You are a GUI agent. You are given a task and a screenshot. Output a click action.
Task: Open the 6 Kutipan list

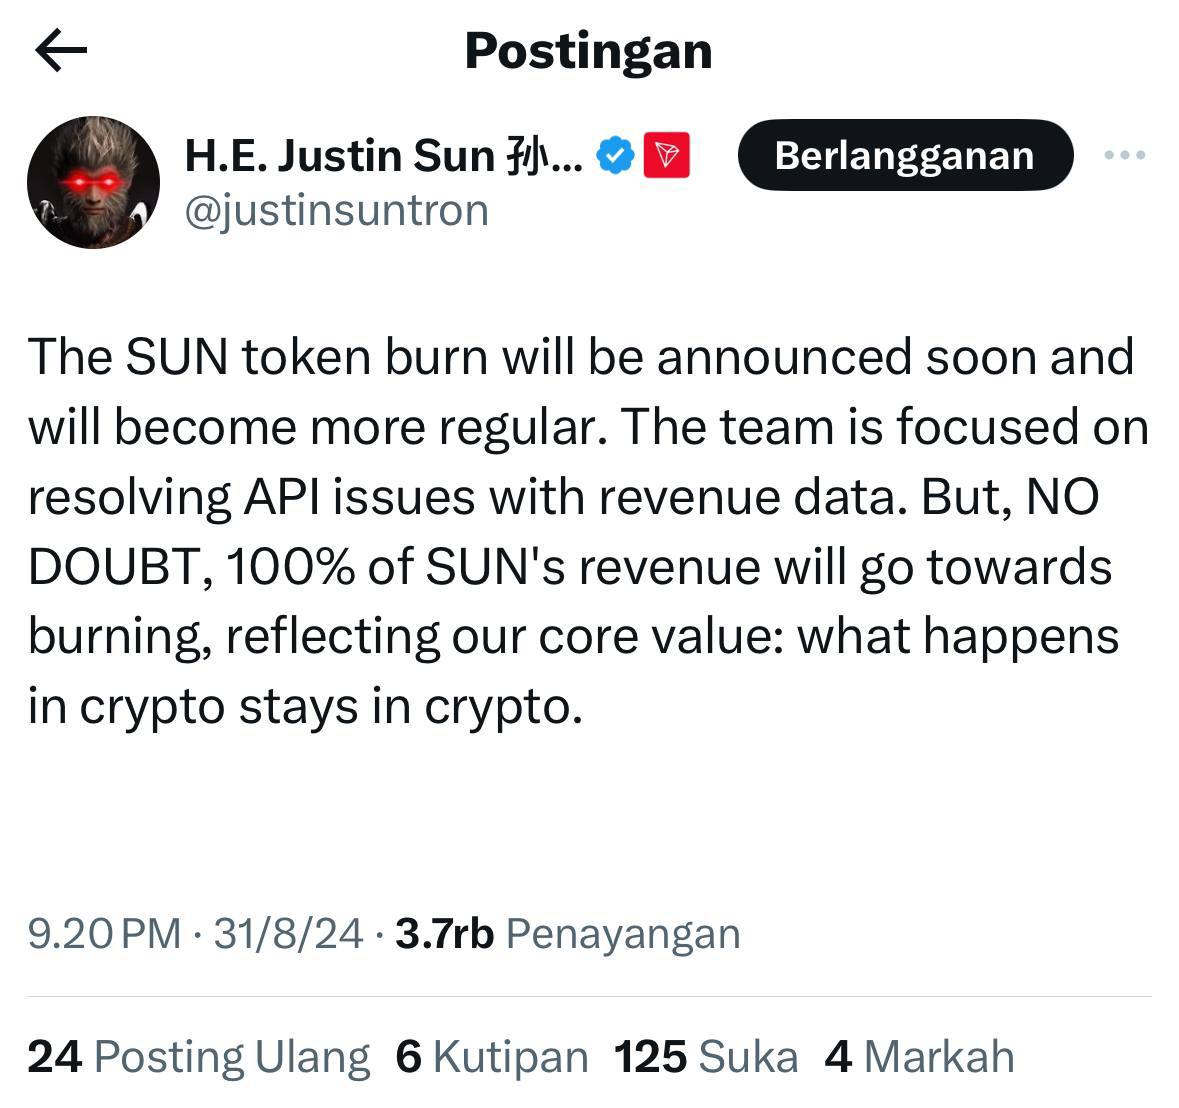coord(491,1057)
